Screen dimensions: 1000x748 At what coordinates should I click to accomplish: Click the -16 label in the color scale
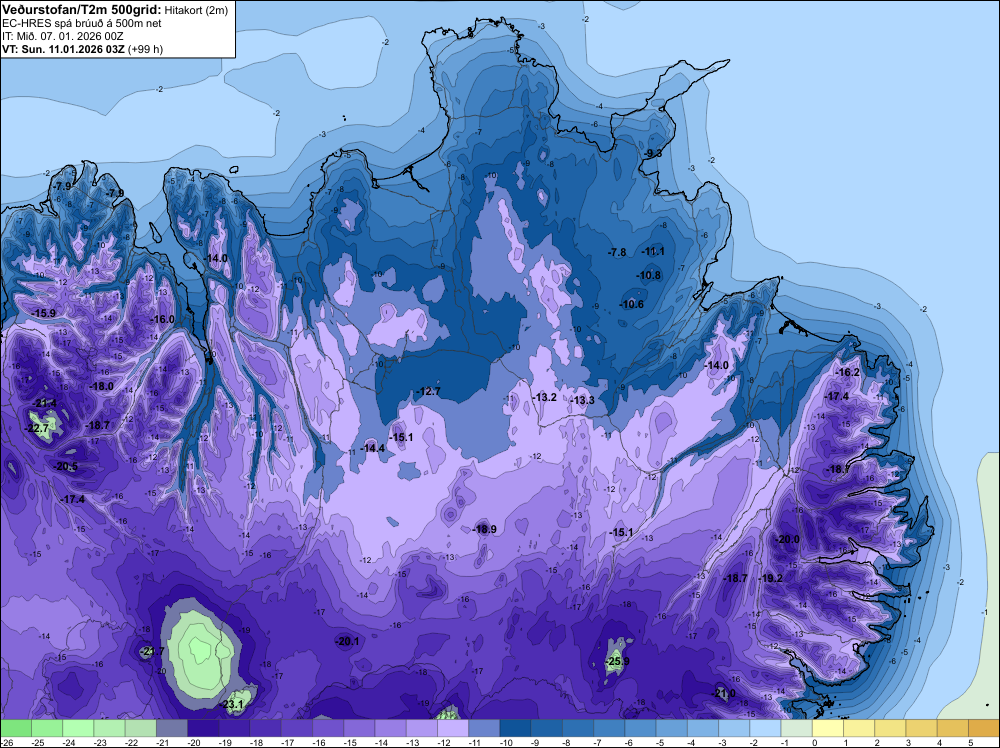click(320, 742)
